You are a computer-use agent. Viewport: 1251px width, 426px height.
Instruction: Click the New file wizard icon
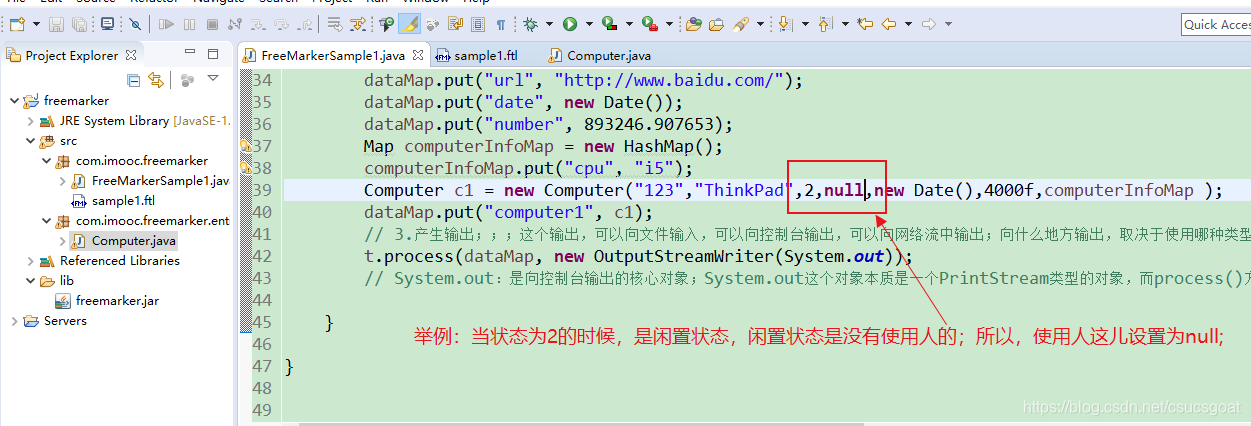coord(17,24)
